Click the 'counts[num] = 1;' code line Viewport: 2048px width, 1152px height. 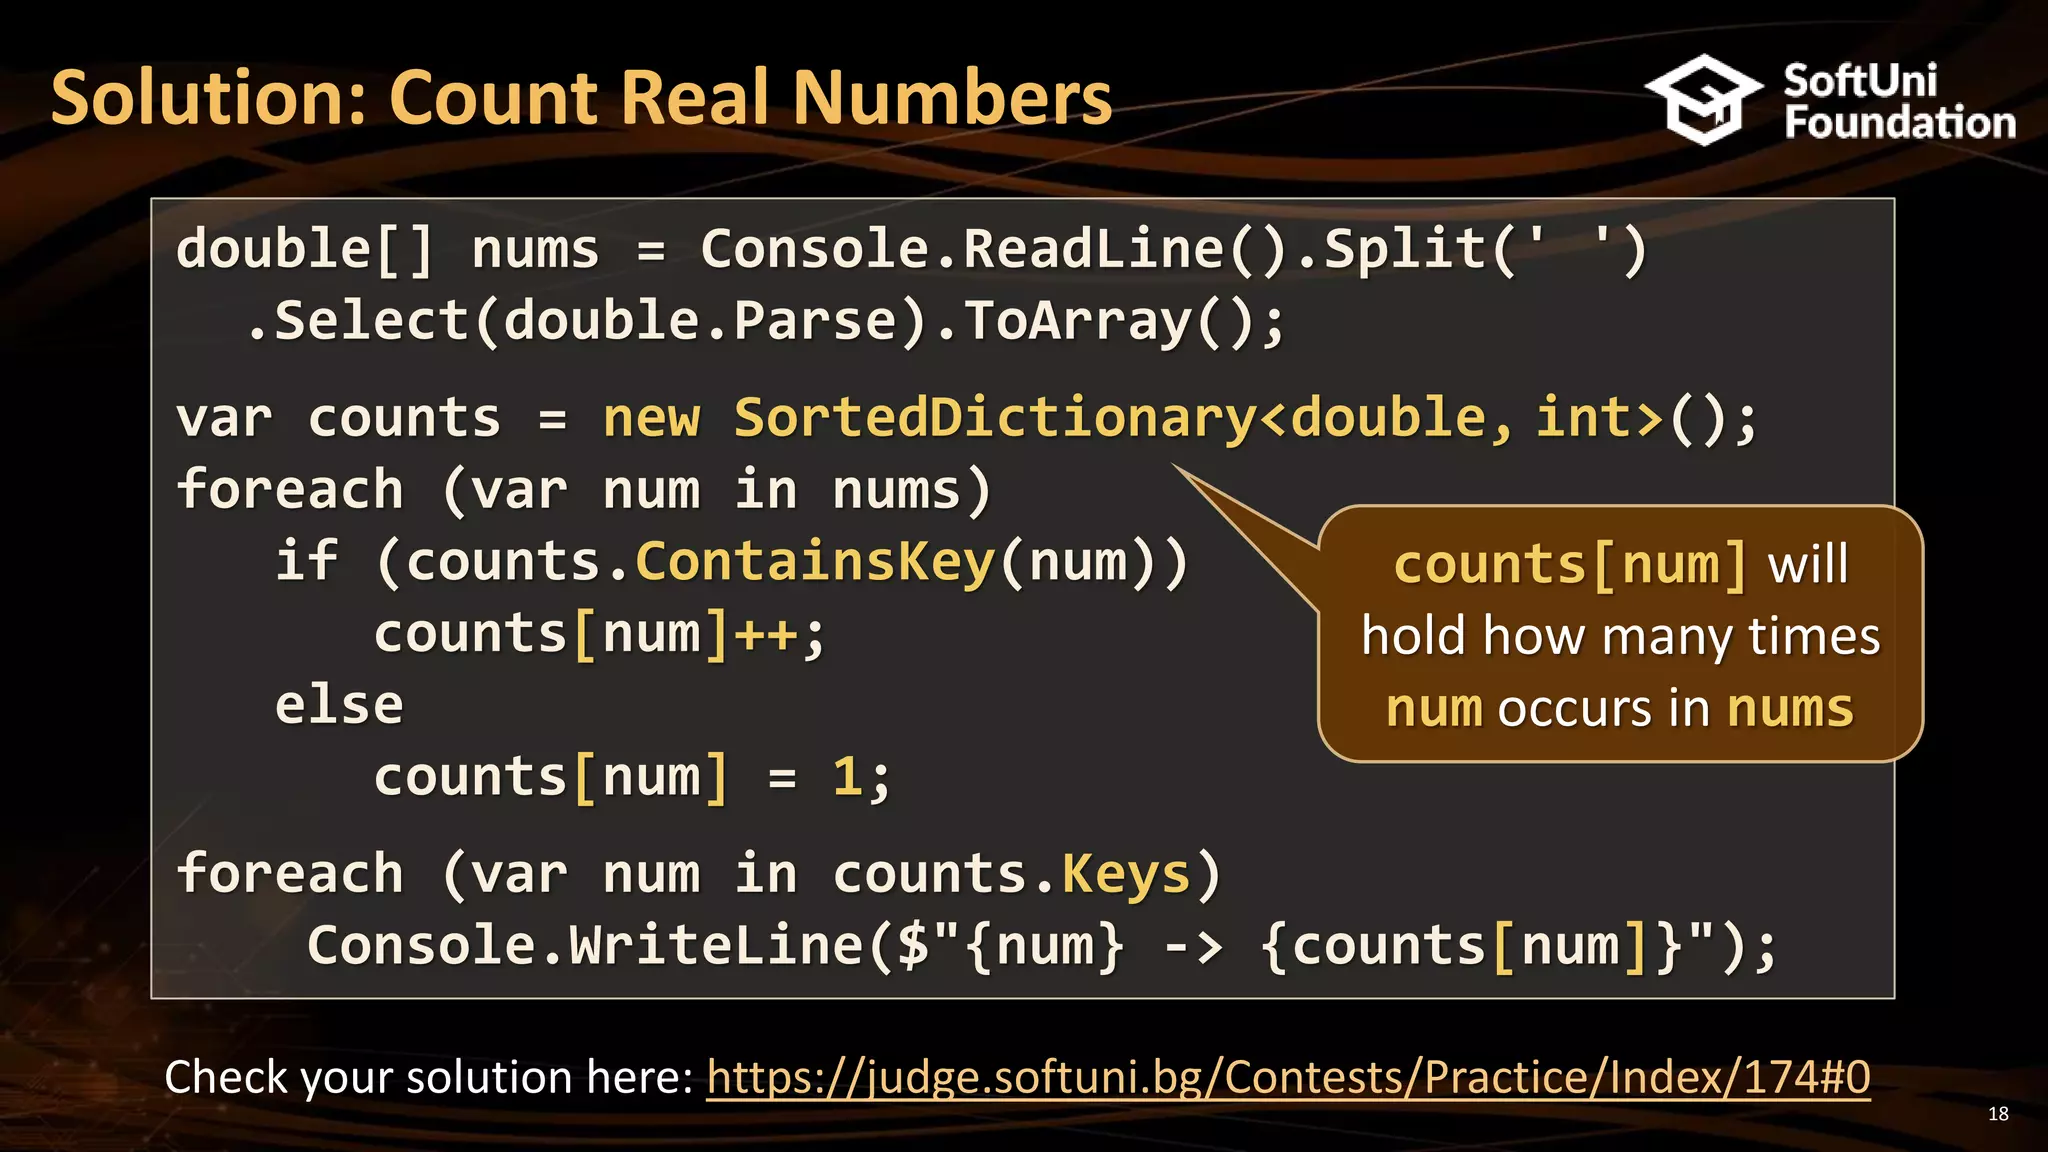pyautogui.click(x=632, y=777)
